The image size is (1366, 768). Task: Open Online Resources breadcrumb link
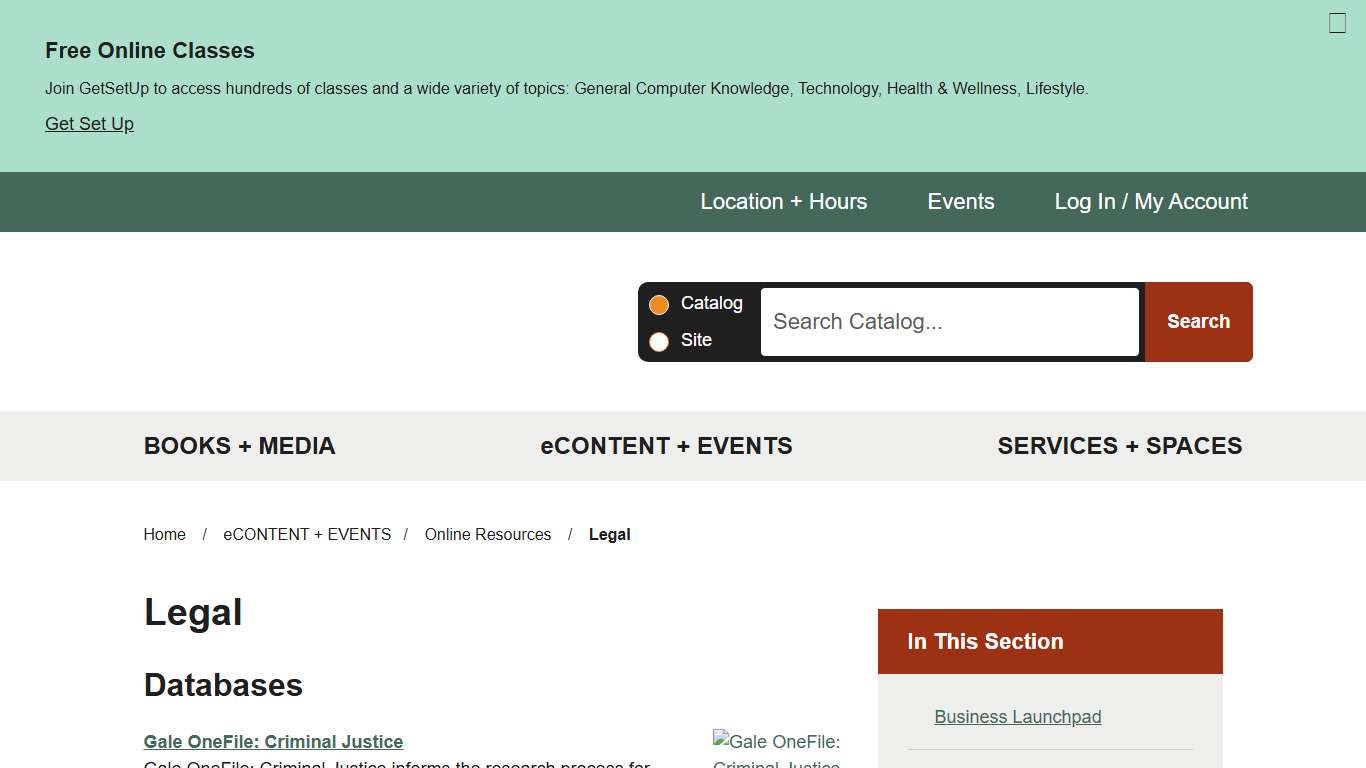click(487, 535)
